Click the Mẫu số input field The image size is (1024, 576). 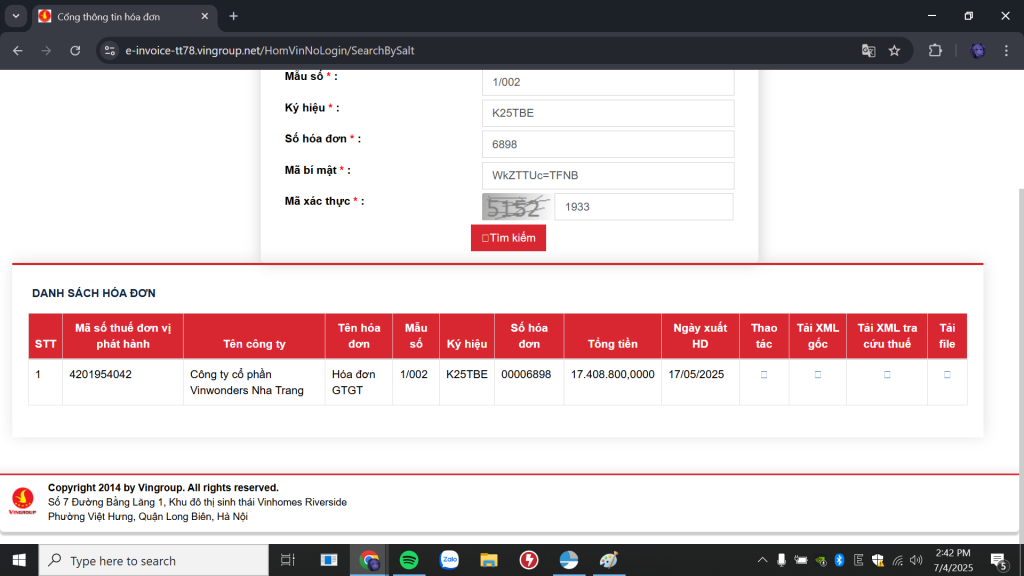click(x=608, y=82)
